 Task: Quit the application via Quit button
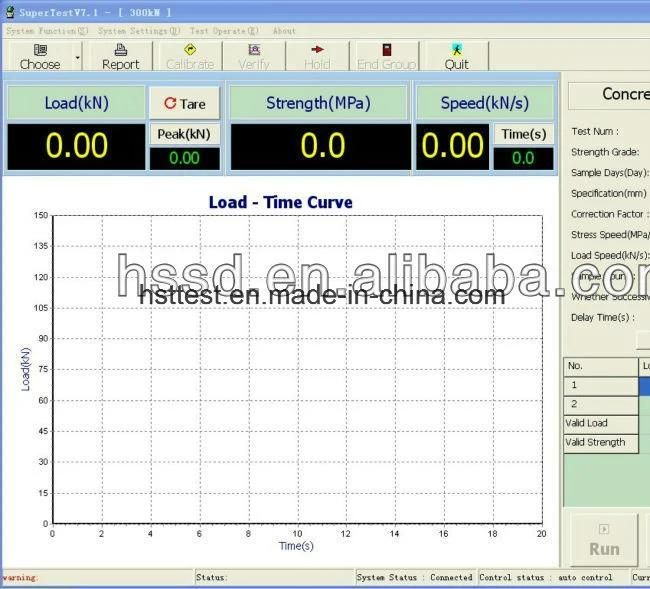(456, 57)
